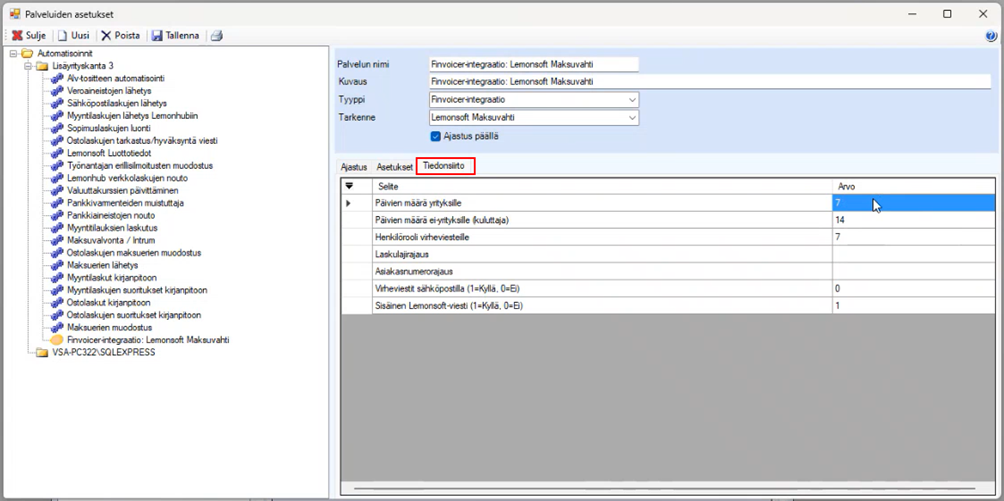Click the Sulje close icon in toolbar
The image size is (1004, 501).
[x=17, y=35]
